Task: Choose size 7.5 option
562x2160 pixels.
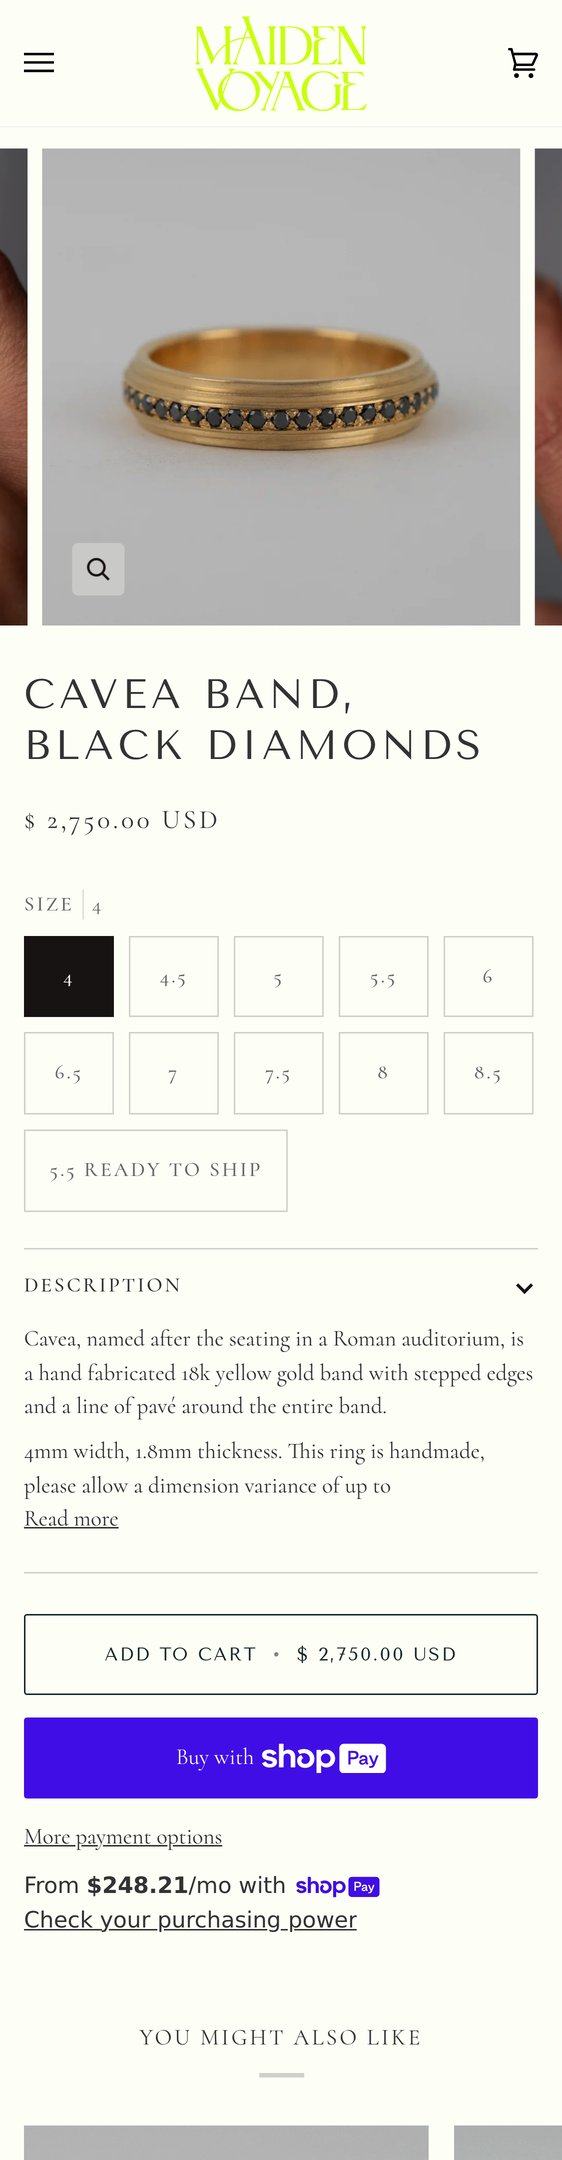Action: coord(279,1073)
